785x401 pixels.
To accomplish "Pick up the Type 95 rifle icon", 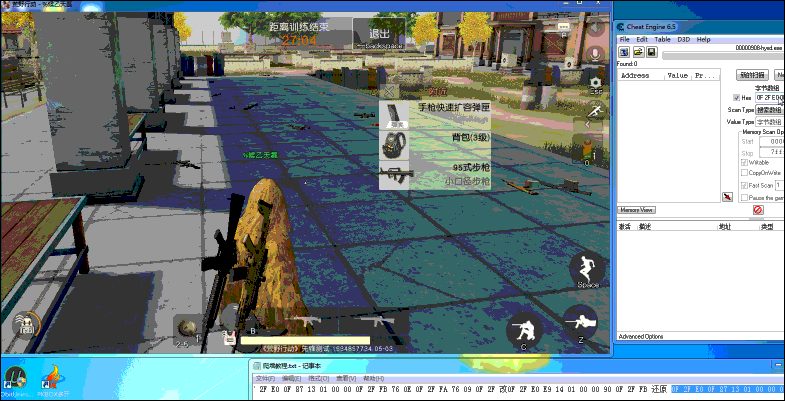I will point(394,175).
